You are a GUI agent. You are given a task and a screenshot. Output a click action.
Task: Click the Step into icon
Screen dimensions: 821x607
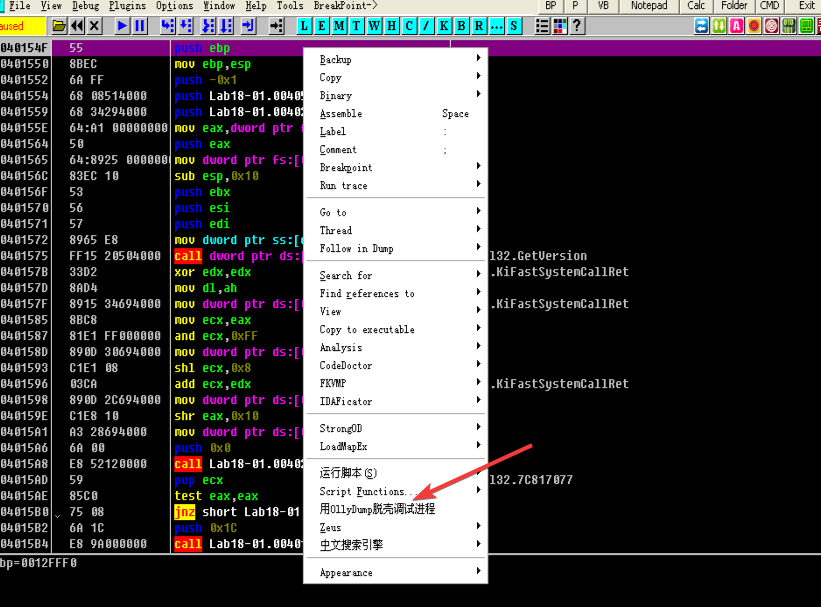[x=168, y=26]
